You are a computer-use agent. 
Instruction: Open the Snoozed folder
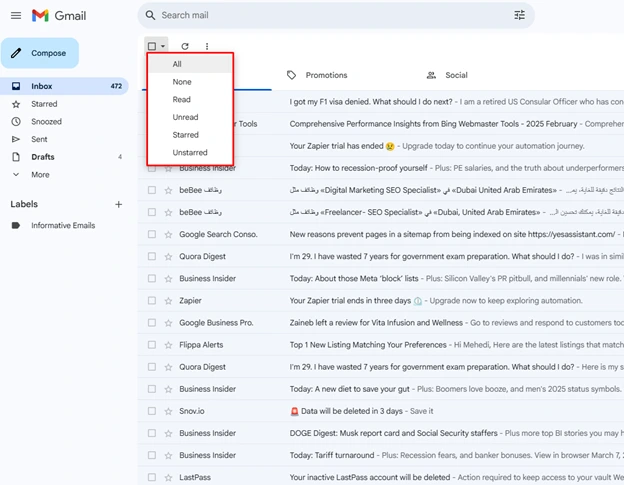pyautogui.click(x=64, y=122)
